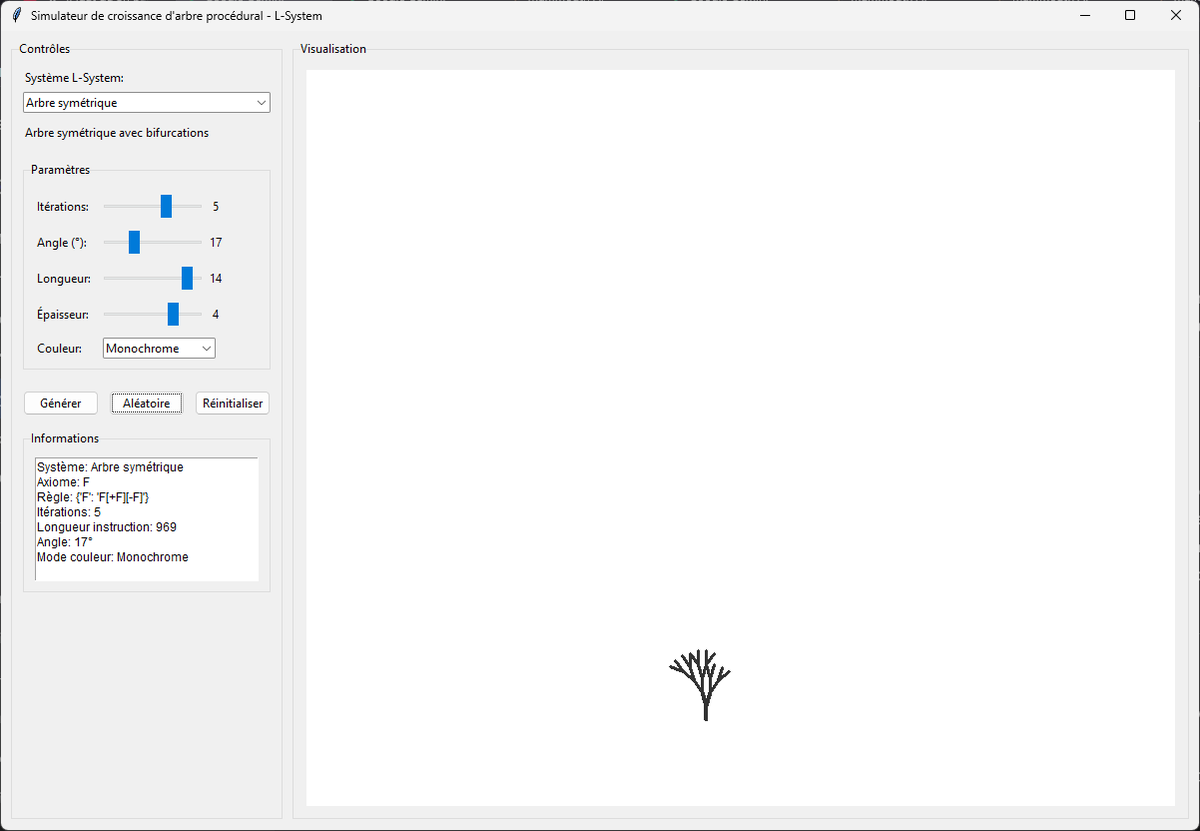Click the Angle slider handle
This screenshot has height=831, width=1200.
(136, 242)
